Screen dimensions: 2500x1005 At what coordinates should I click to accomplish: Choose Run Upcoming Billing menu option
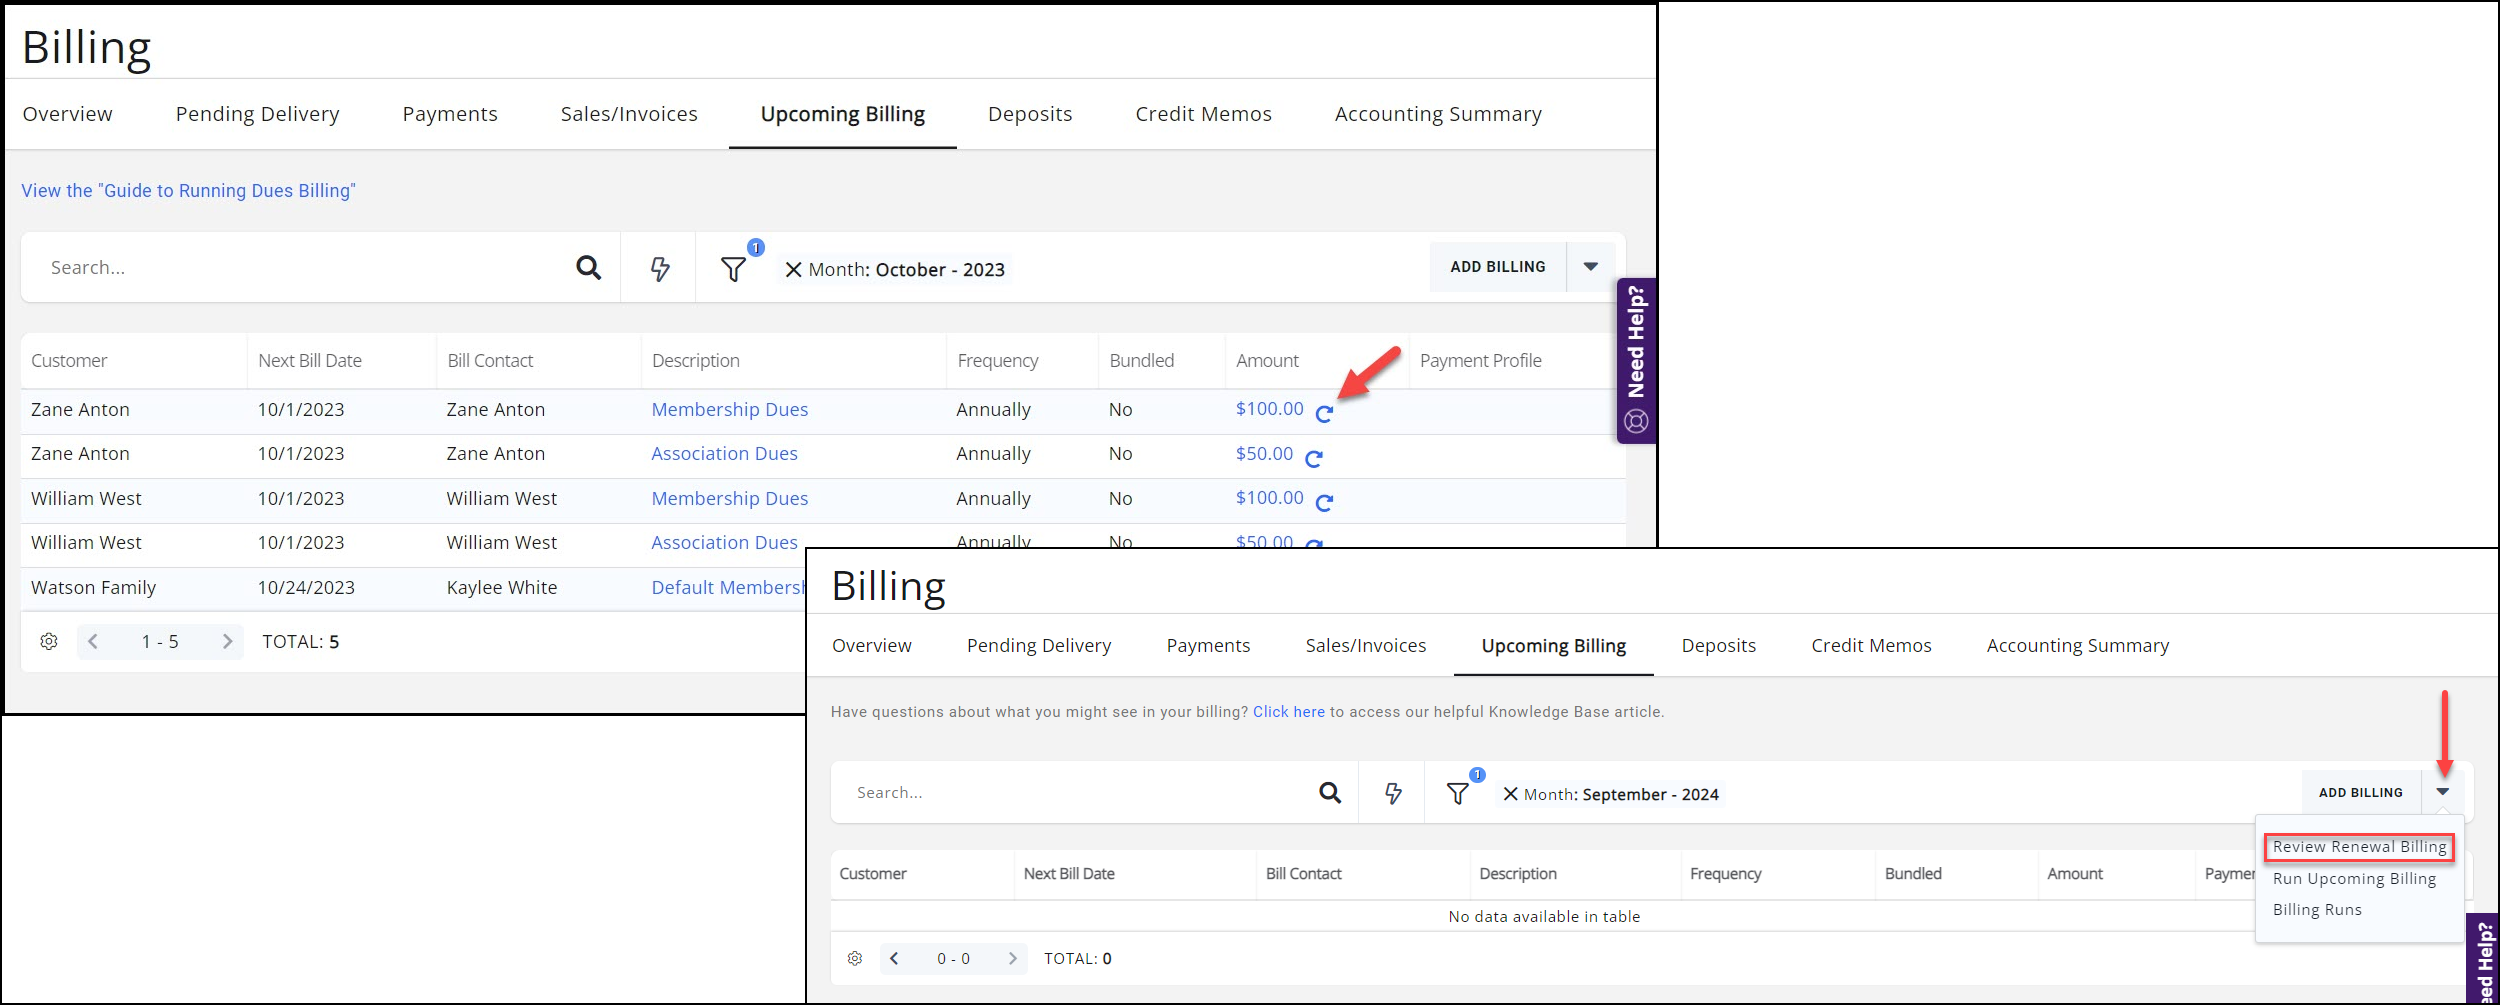2354,879
